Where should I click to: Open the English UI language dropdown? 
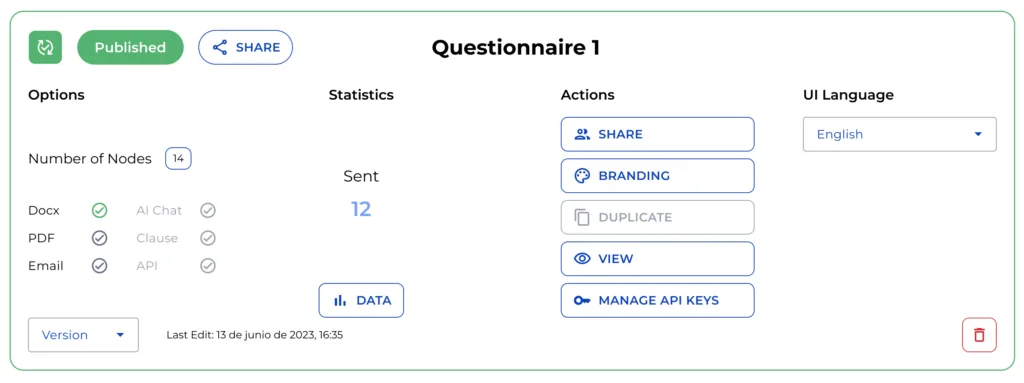pos(899,134)
